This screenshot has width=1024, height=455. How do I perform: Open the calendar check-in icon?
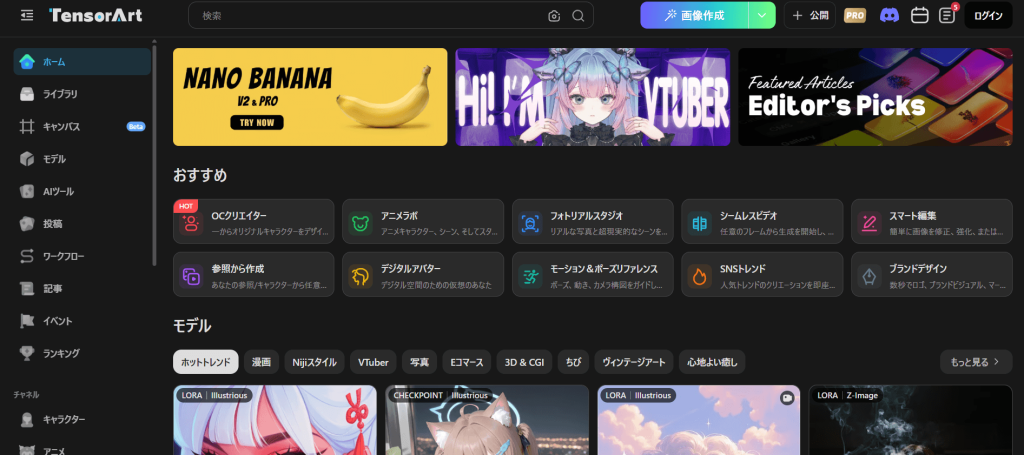pos(919,15)
